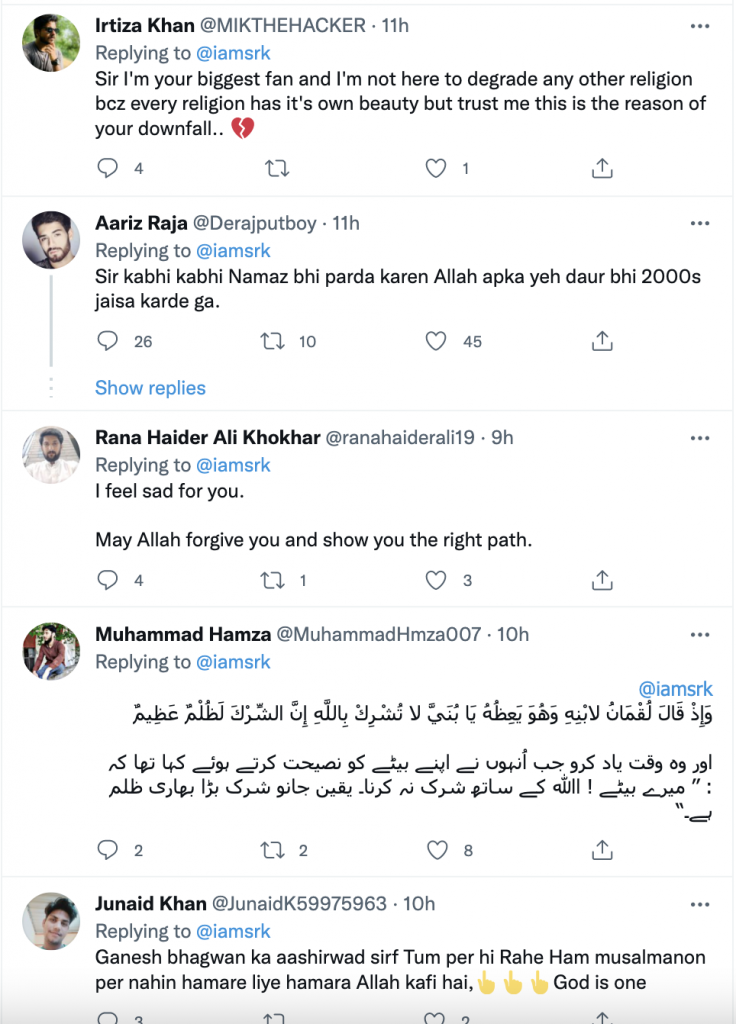This screenshot has width=736, height=1024.
Task: Like Irtiza Khan's tweet
Action: (x=436, y=169)
